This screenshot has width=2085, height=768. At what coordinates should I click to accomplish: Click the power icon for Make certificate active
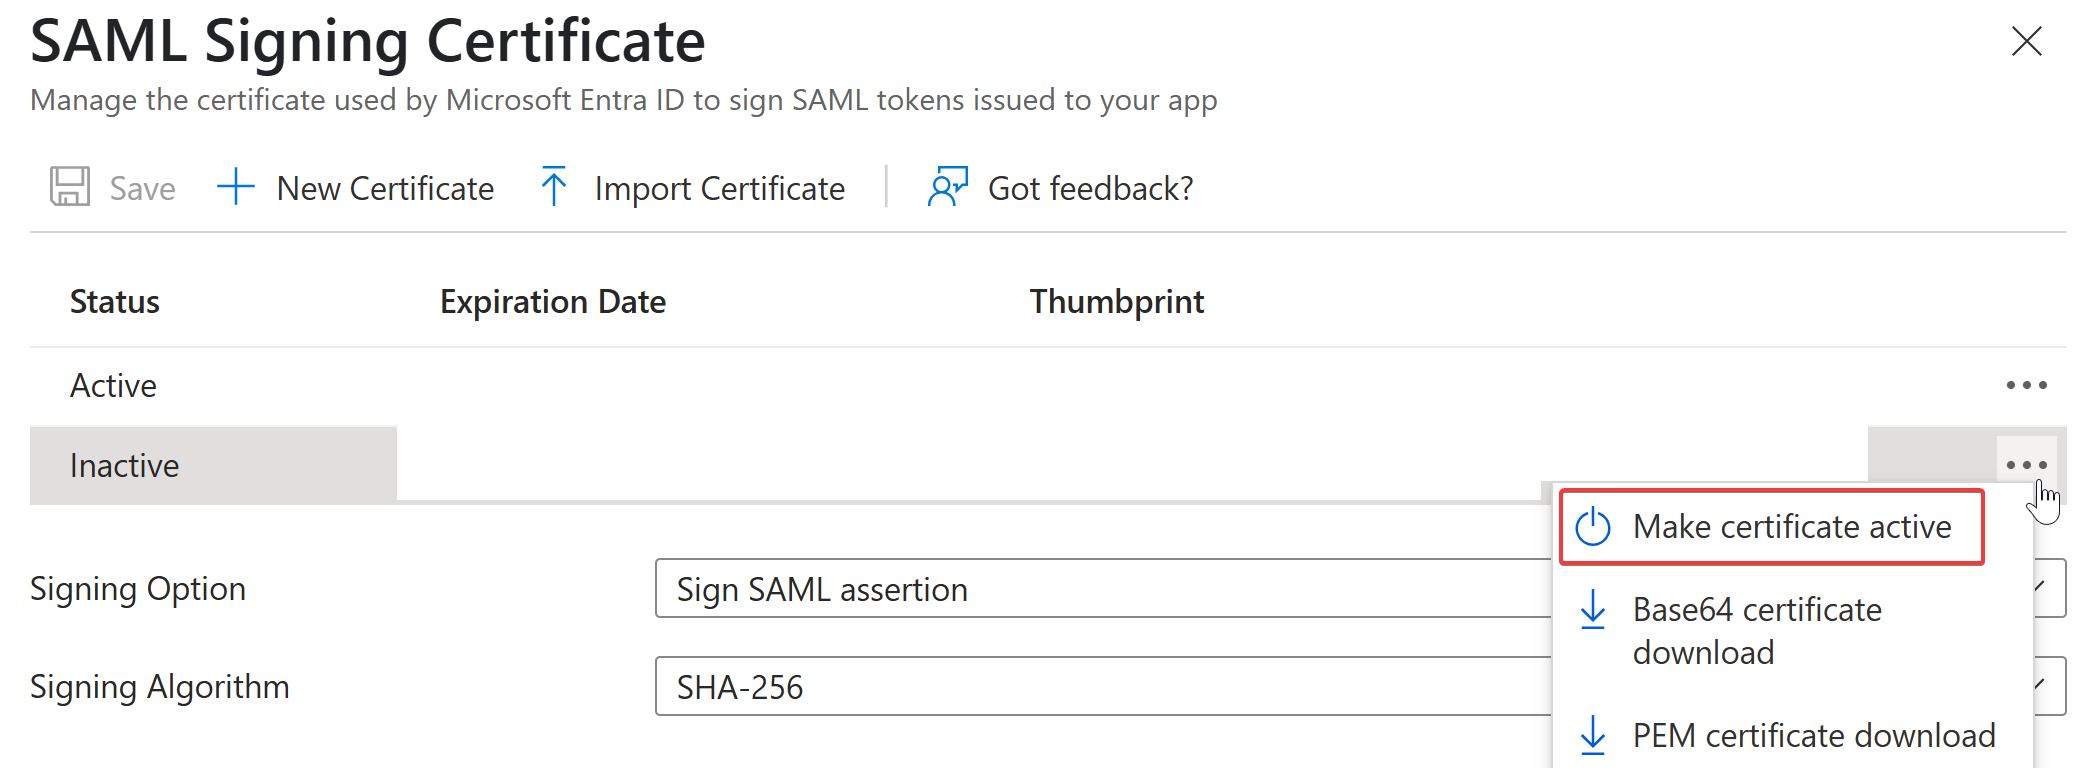[x=1593, y=527]
